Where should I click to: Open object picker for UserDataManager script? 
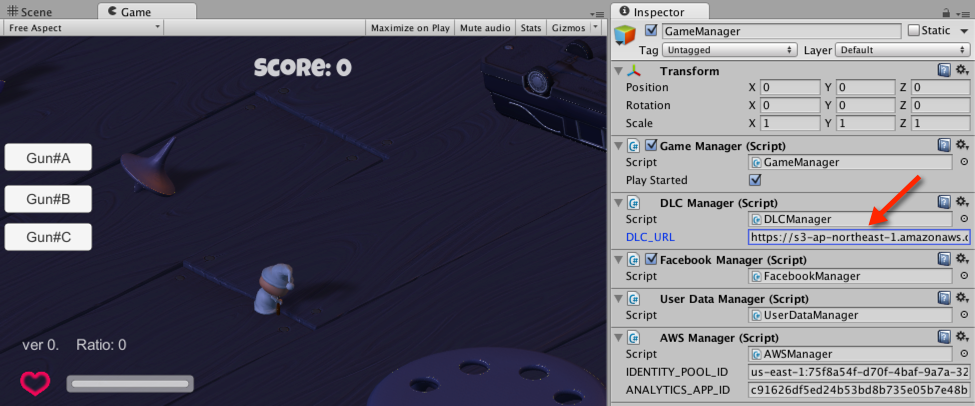(x=964, y=315)
